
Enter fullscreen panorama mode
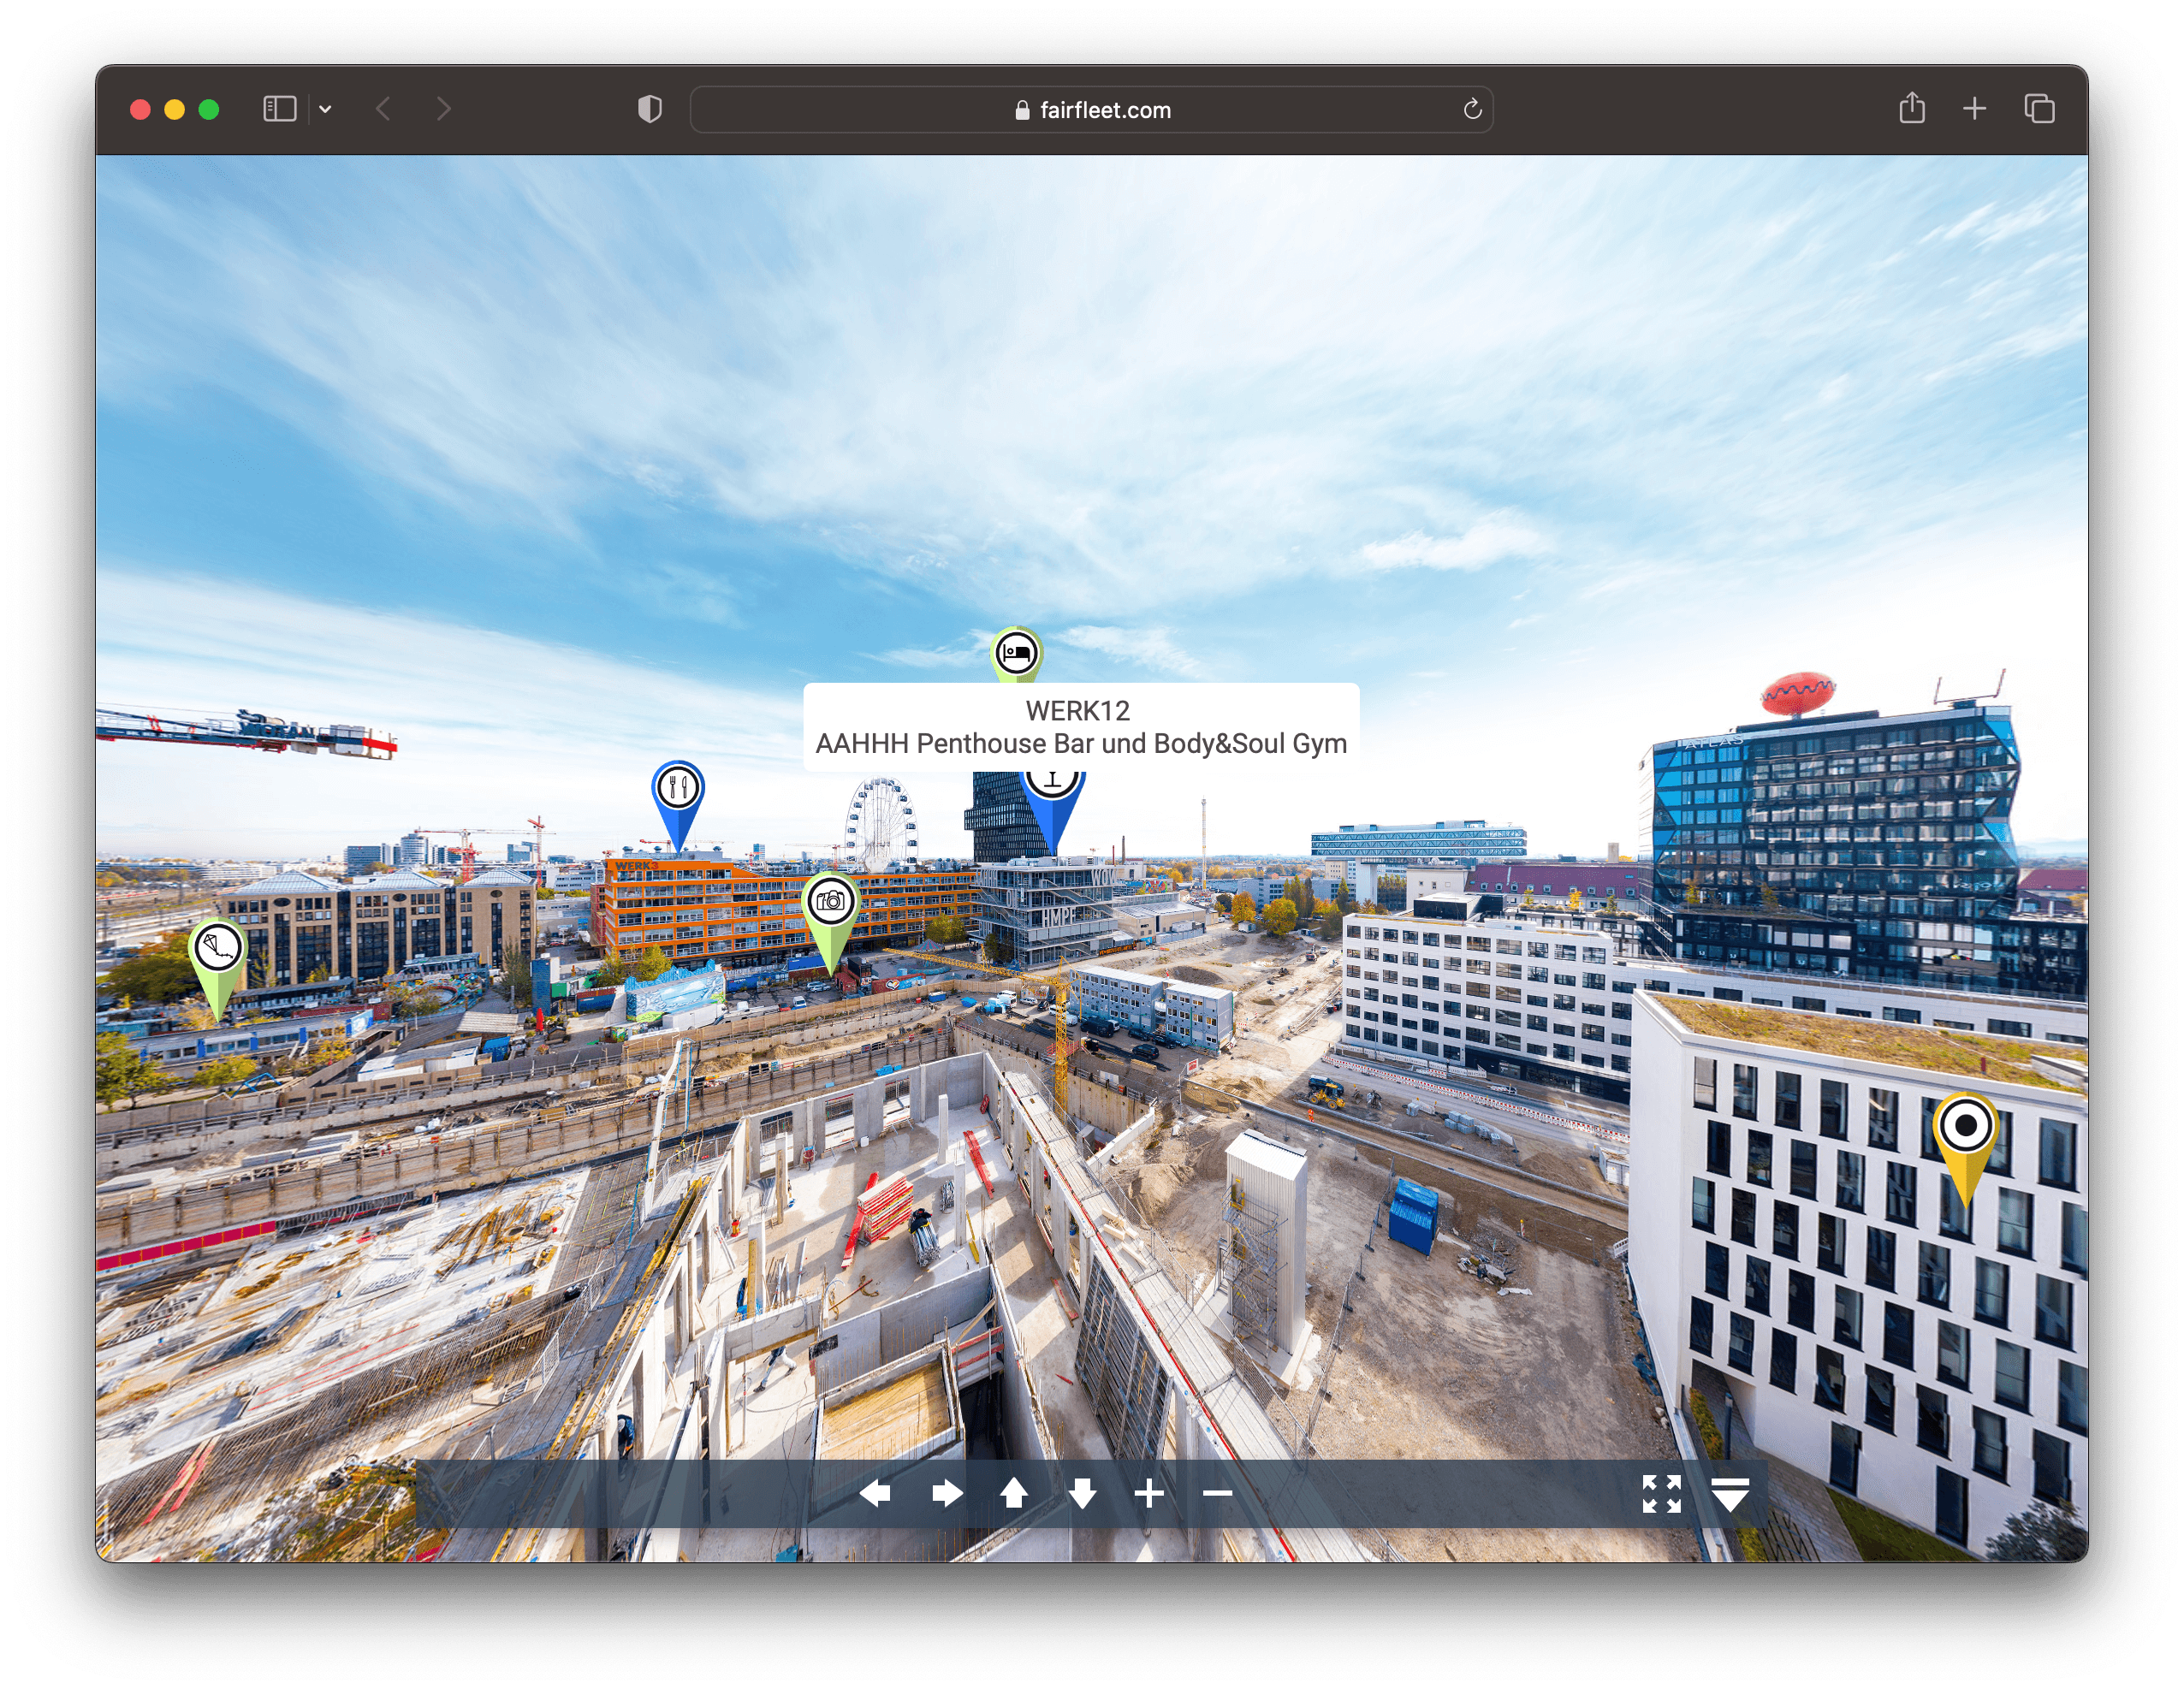point(1661,1494)
